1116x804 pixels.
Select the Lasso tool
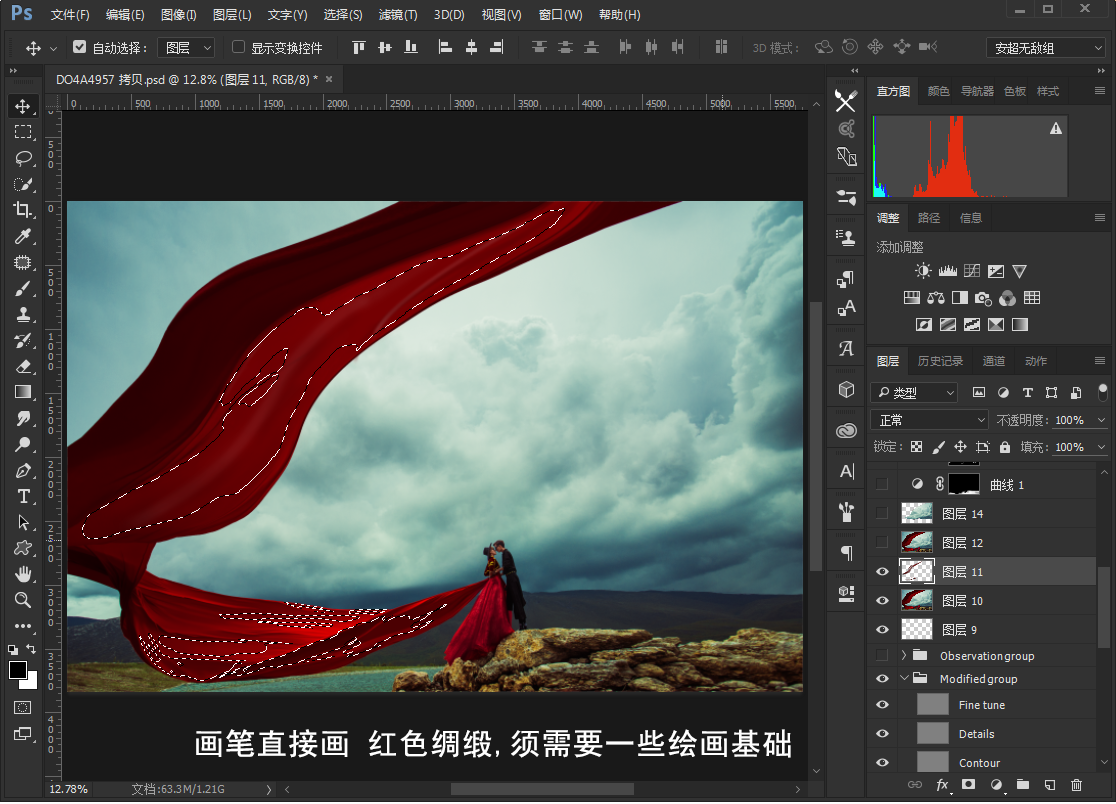(x=23, y=158)
